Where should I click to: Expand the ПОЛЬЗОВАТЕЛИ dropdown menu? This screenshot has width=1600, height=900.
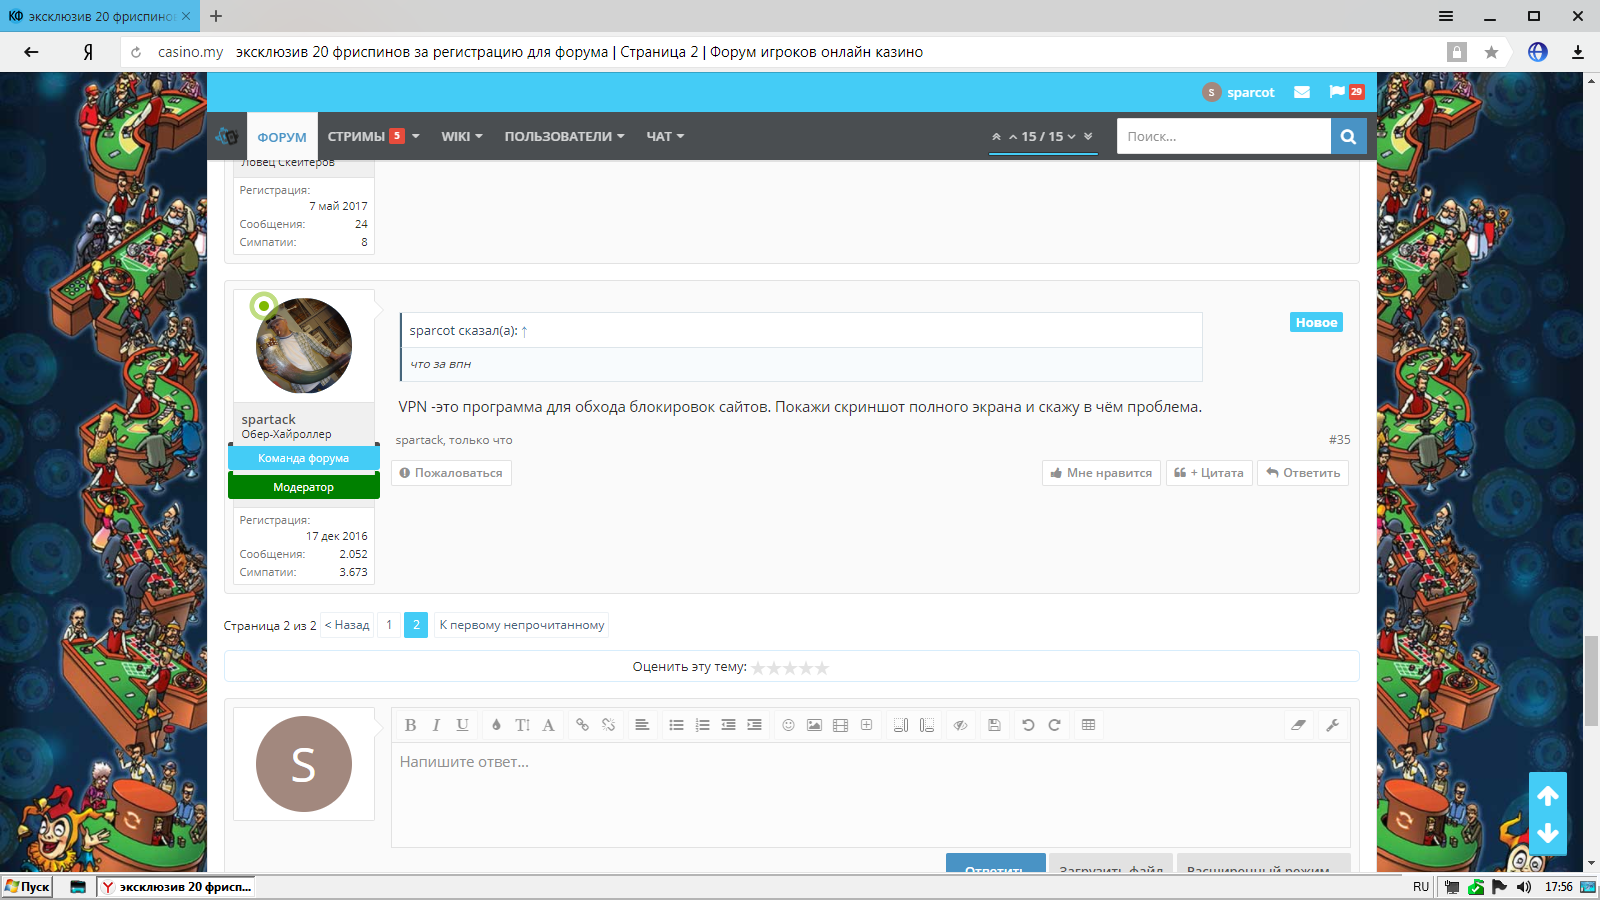(x=564, y=137)
